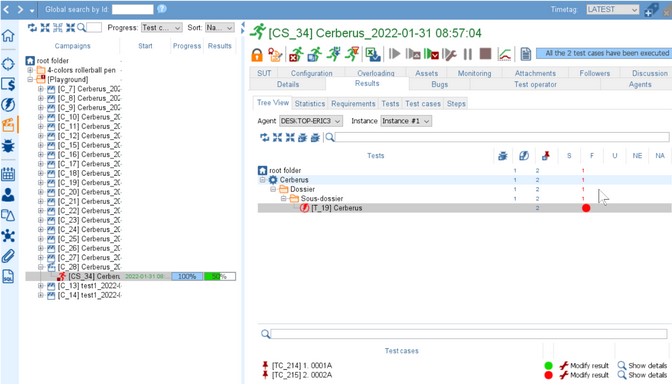Image resolution: width=672 pixels, height=387 pixels.
Task: Open the Bugs tab
Action: point(439,84)
